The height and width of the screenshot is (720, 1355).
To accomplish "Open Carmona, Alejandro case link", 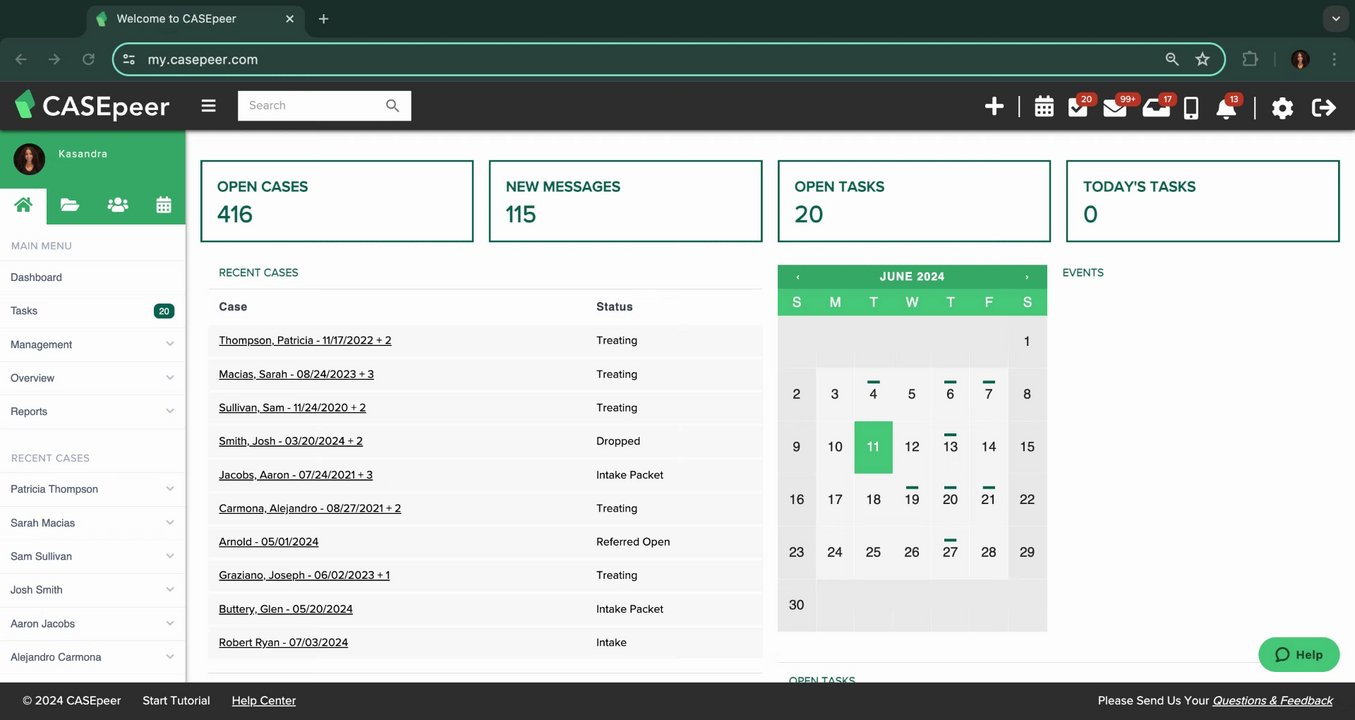I will tap(310, 508).
